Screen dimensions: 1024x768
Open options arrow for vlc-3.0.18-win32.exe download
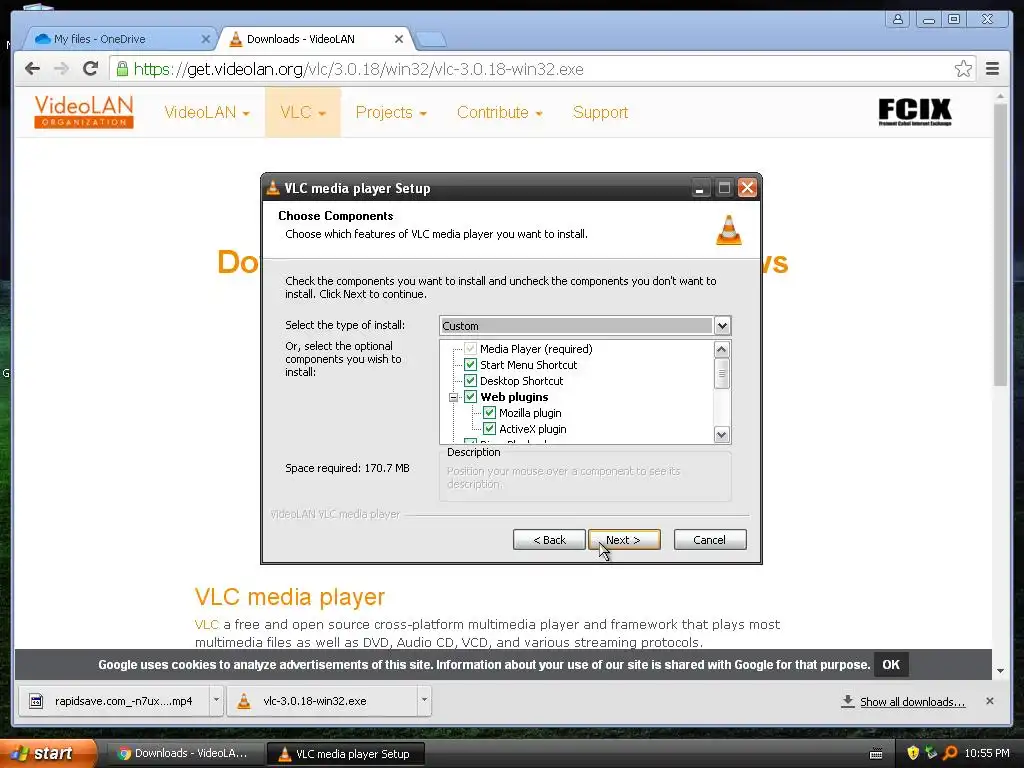(x=424, y=699)
